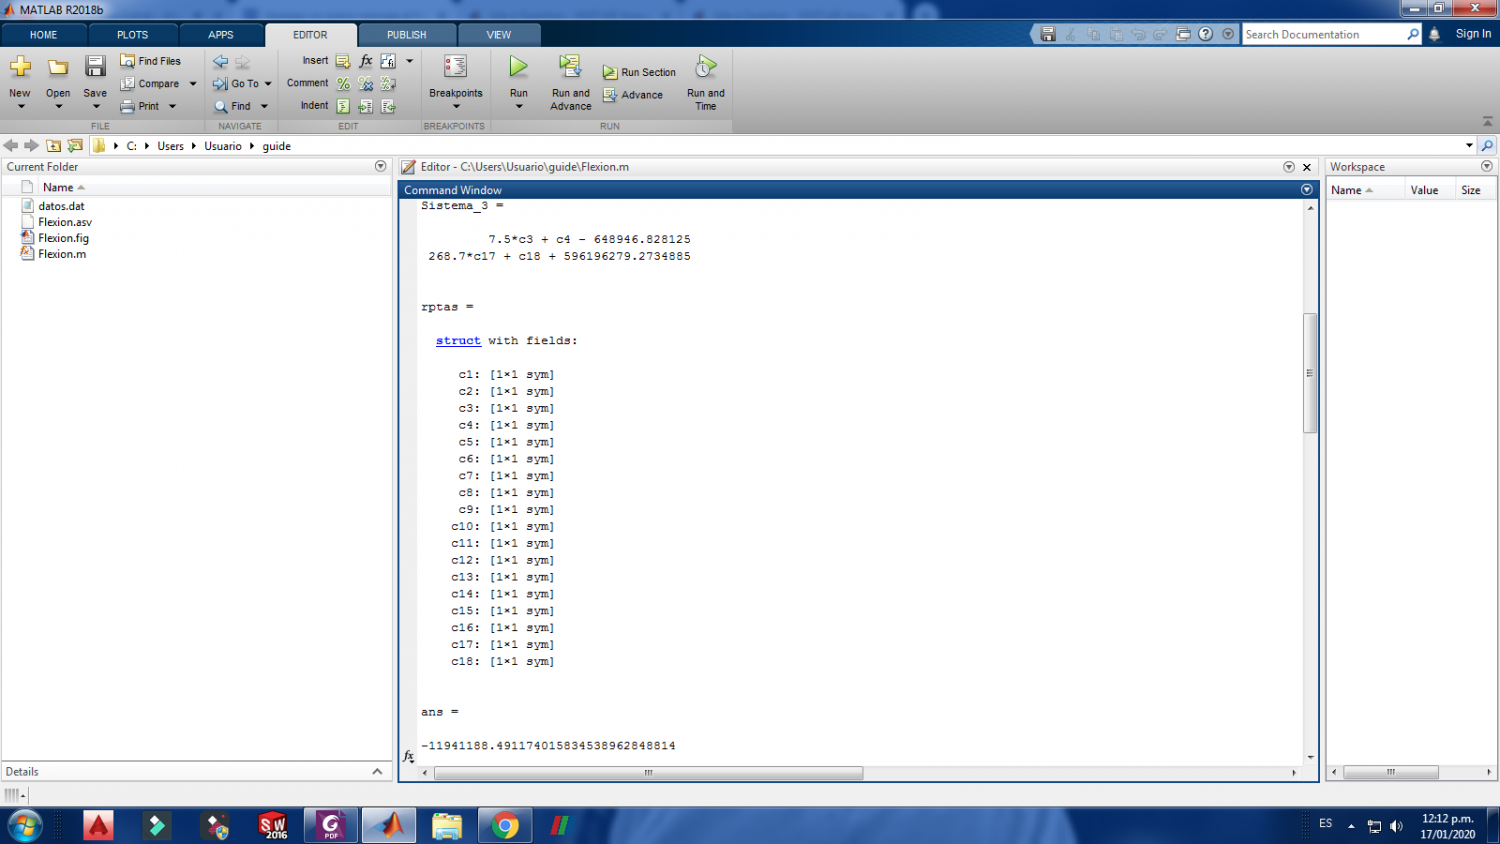Select datos.dat in Current Folder
The image size is (1500, 844).
(x=61, y=206)
